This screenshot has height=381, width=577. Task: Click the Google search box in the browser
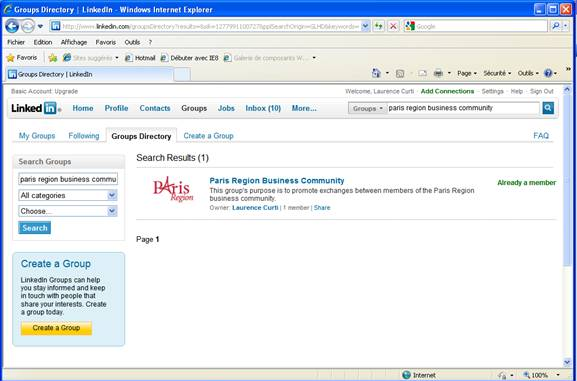point(480,26)
